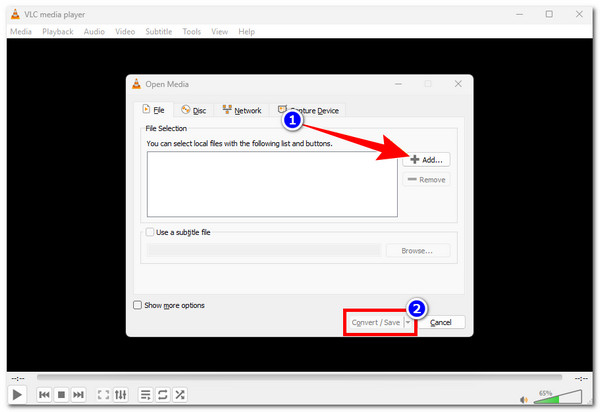The image size is (600, 412).
Task: Skip to previous media track
Action: click(44, 394)
